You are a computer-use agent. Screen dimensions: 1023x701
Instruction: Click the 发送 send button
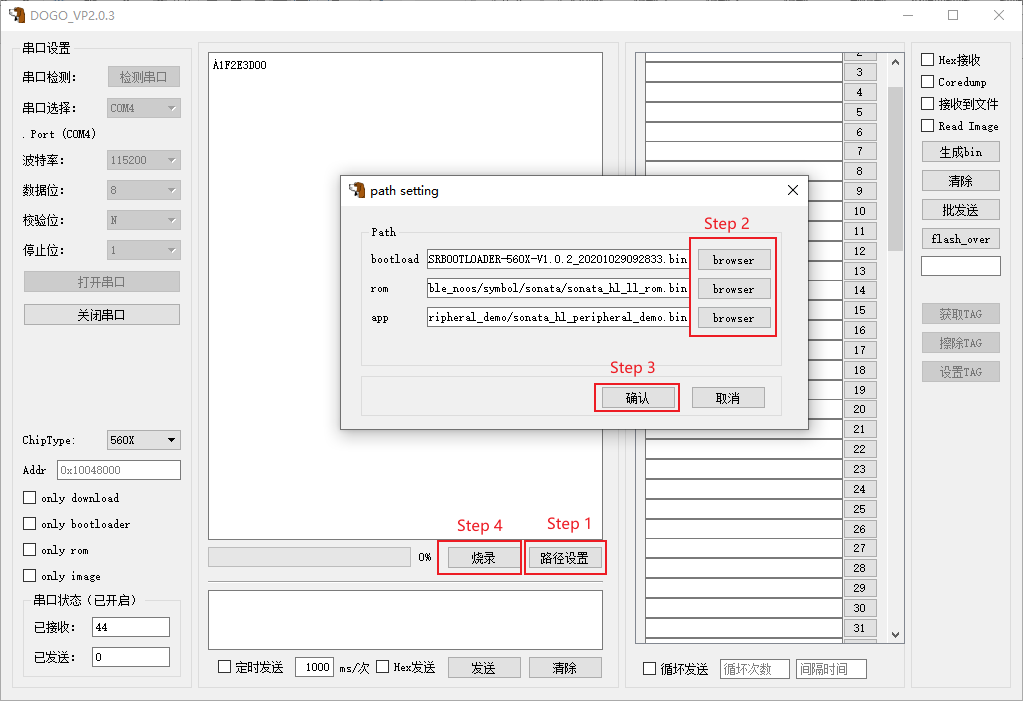click(483, 668)
